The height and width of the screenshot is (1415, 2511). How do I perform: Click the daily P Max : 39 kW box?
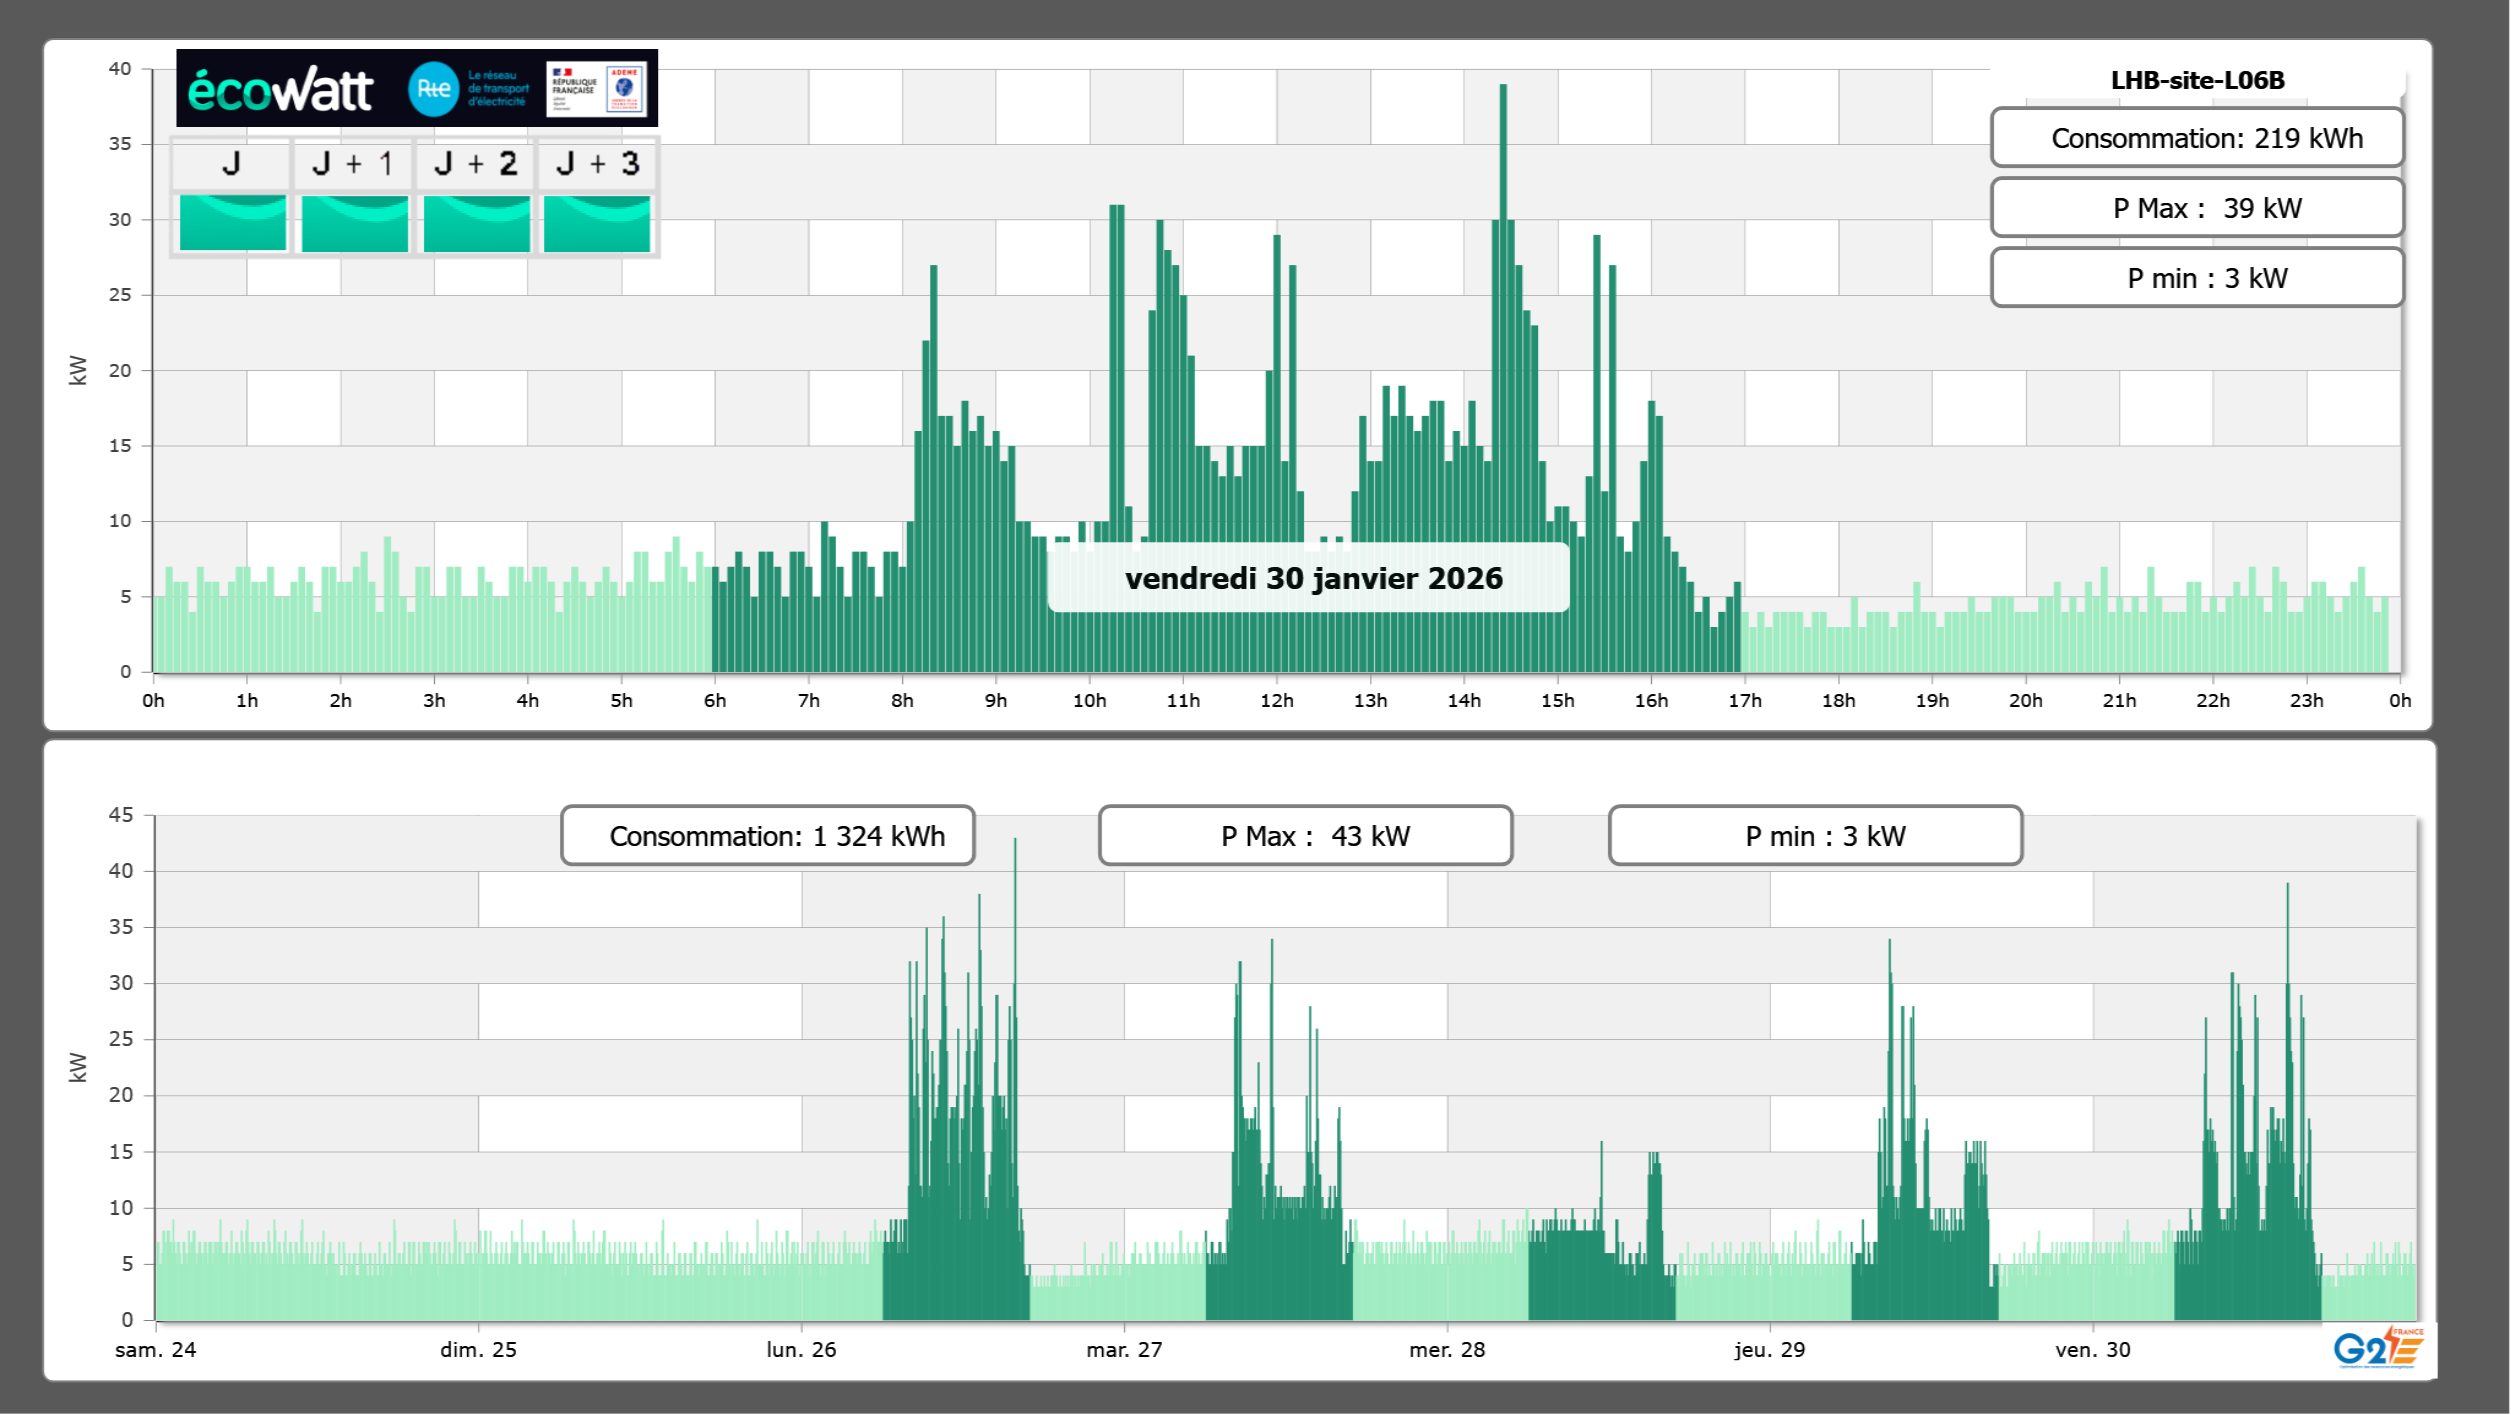click(2197, 208)
